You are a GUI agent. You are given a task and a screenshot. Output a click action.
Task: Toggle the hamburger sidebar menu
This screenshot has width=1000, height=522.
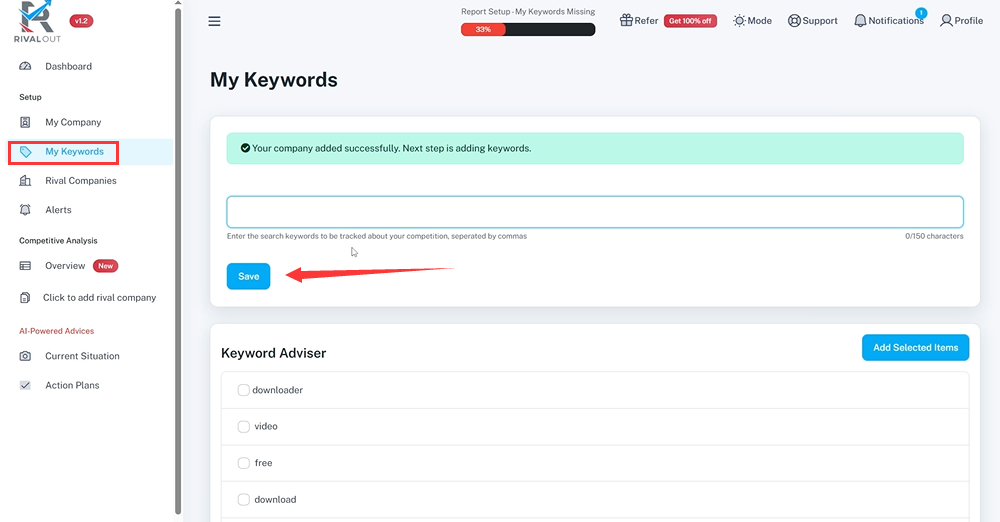[x=214, y=21]
